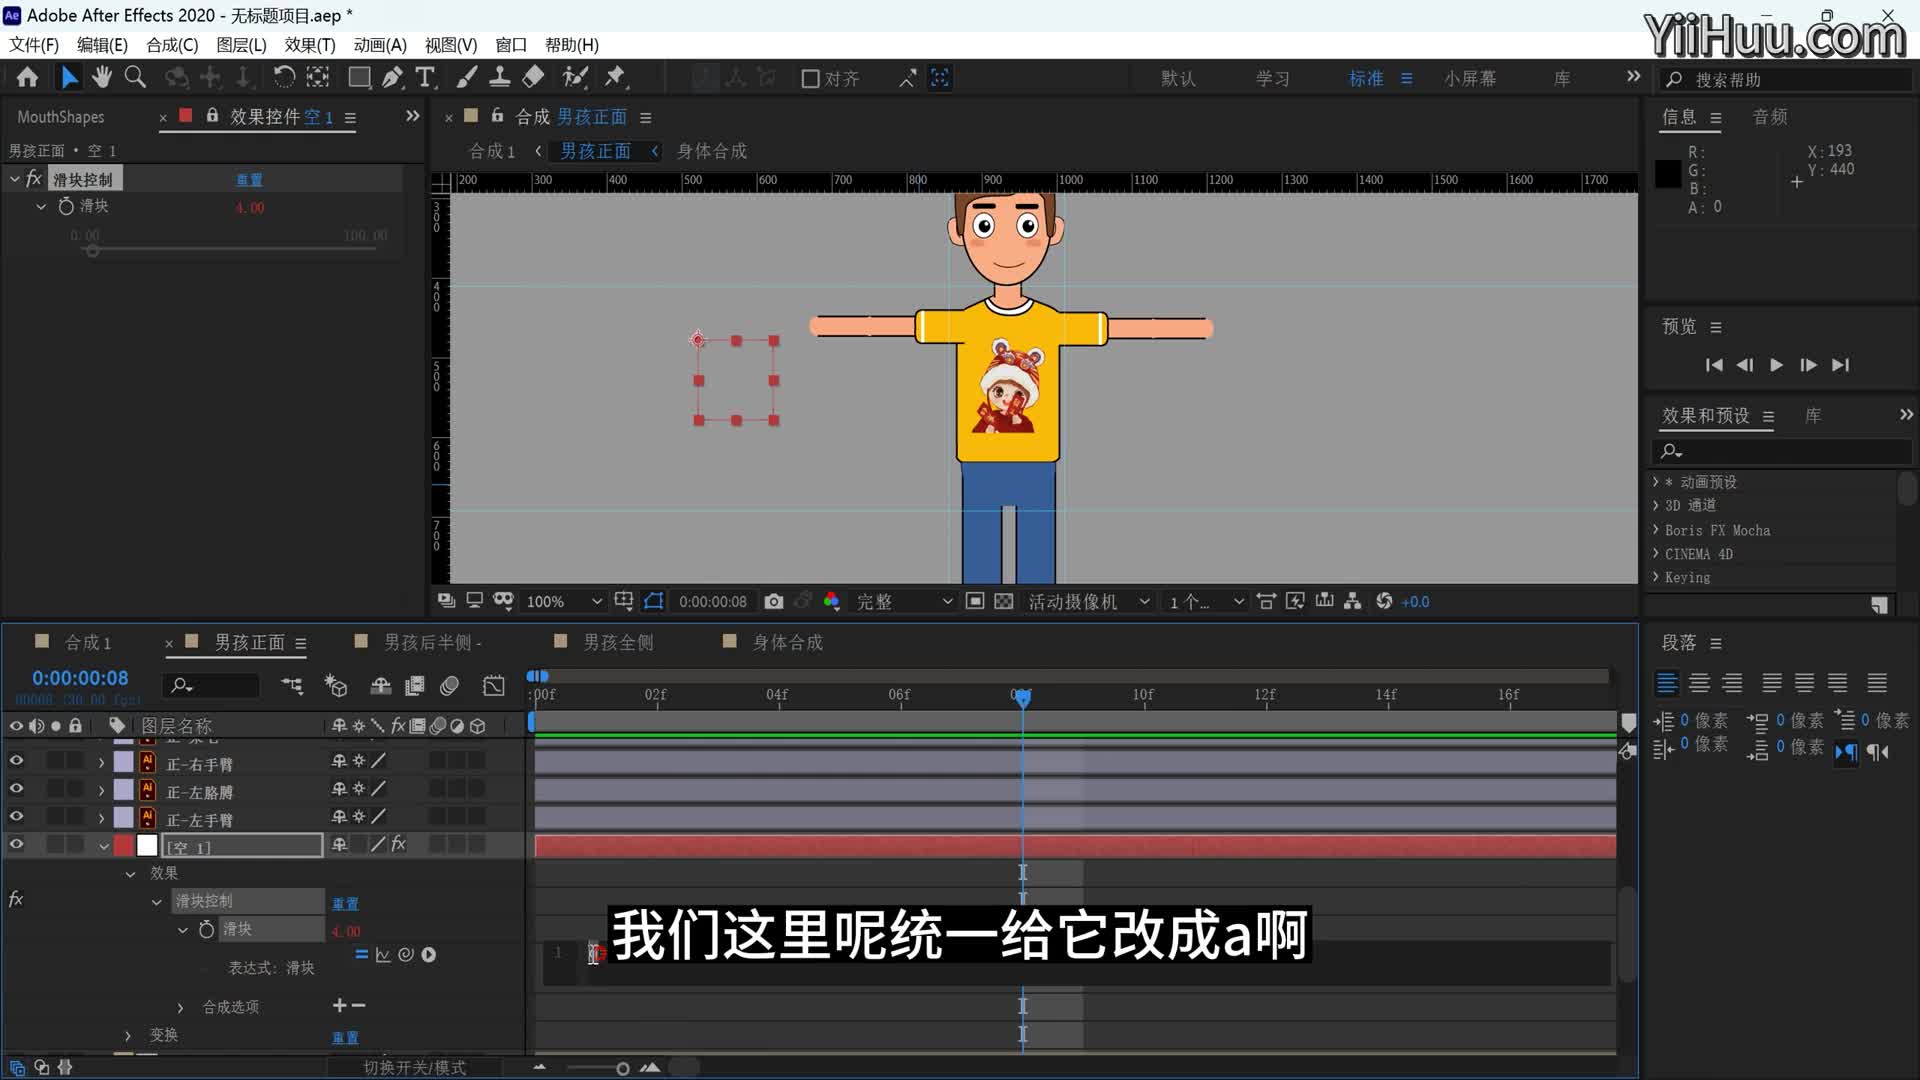Toggle the expression enable equals switch
Viewport: 1920px width, 1080px height.
click(x=362, y=955)
